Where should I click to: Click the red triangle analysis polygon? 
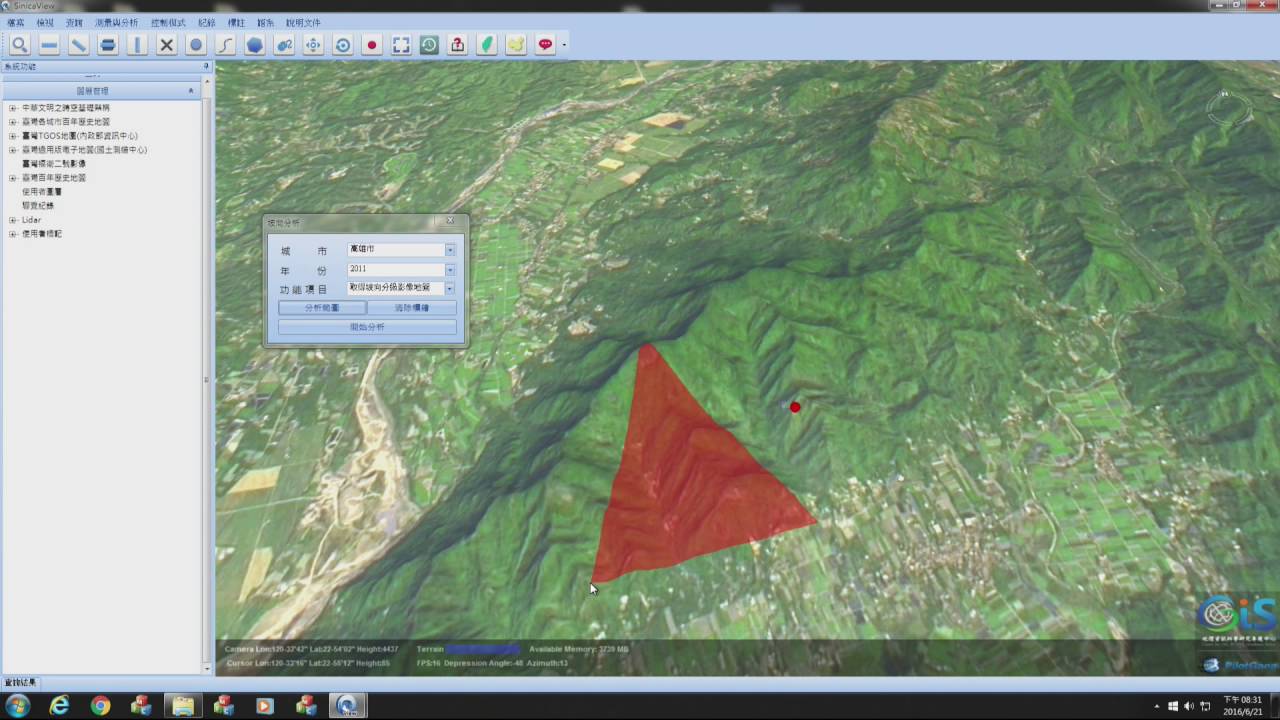[690, 480]
